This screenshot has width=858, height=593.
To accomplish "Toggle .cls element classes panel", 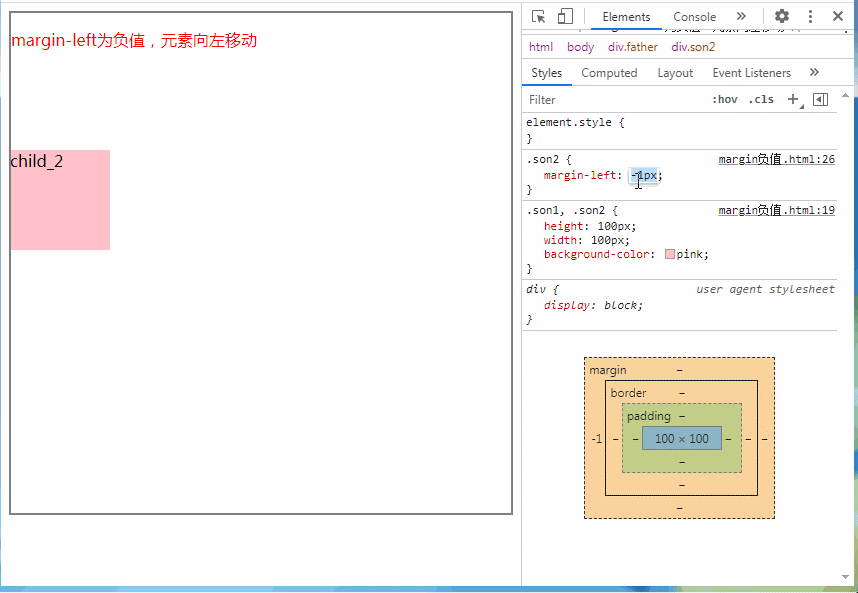I will 761,99.
